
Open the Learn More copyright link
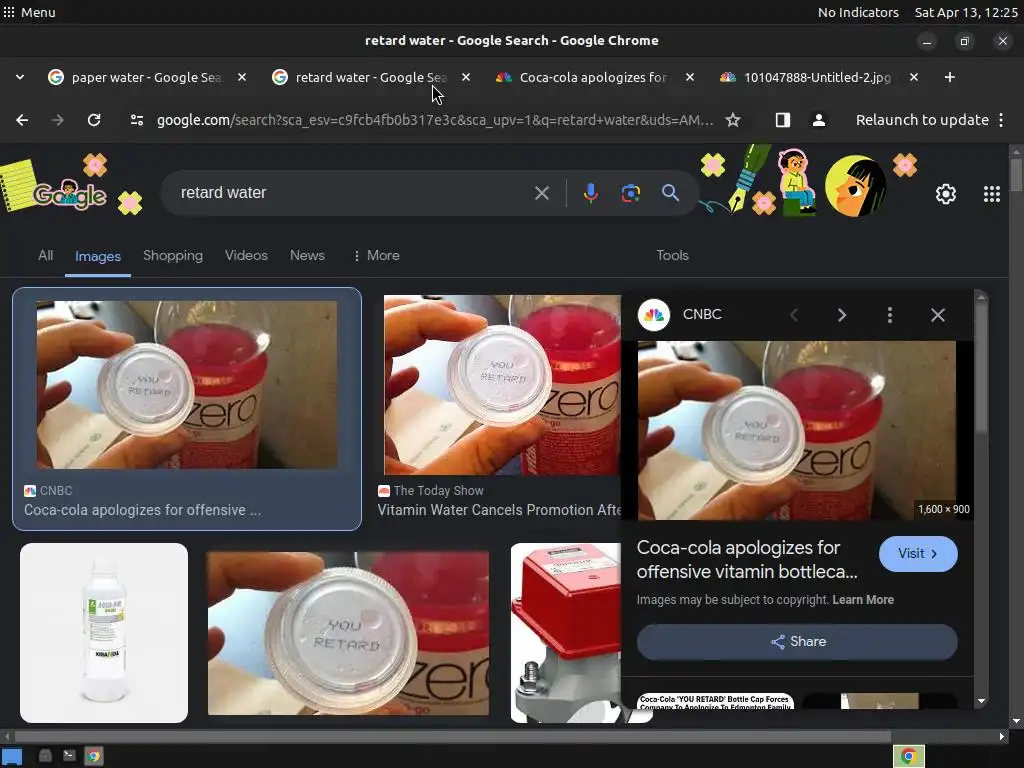(x=863, y=600)
